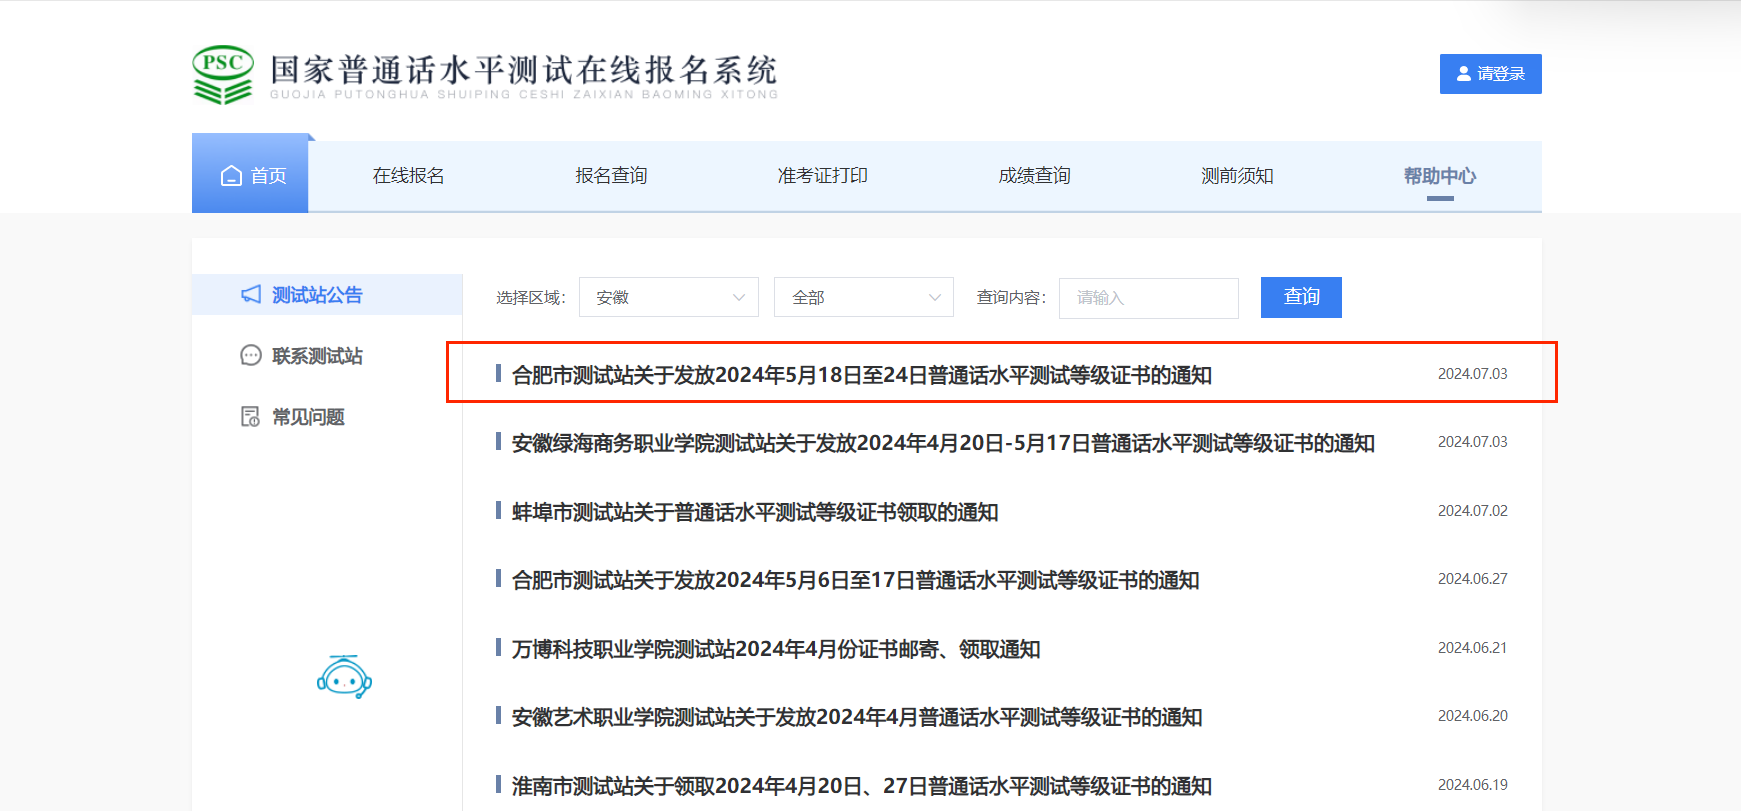Click the 选择区域 label
The image size is (1741, 811).
pos(531,298)
